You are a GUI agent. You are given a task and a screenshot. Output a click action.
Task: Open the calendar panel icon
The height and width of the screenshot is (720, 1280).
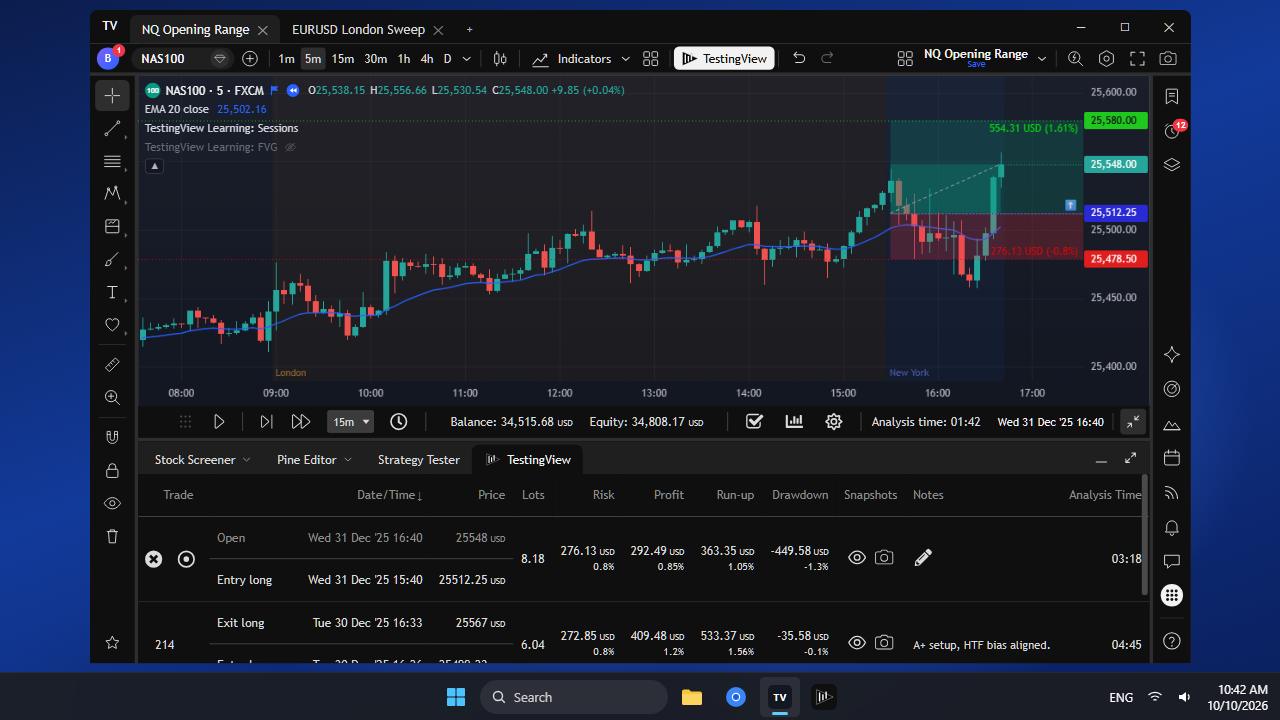1172,458
